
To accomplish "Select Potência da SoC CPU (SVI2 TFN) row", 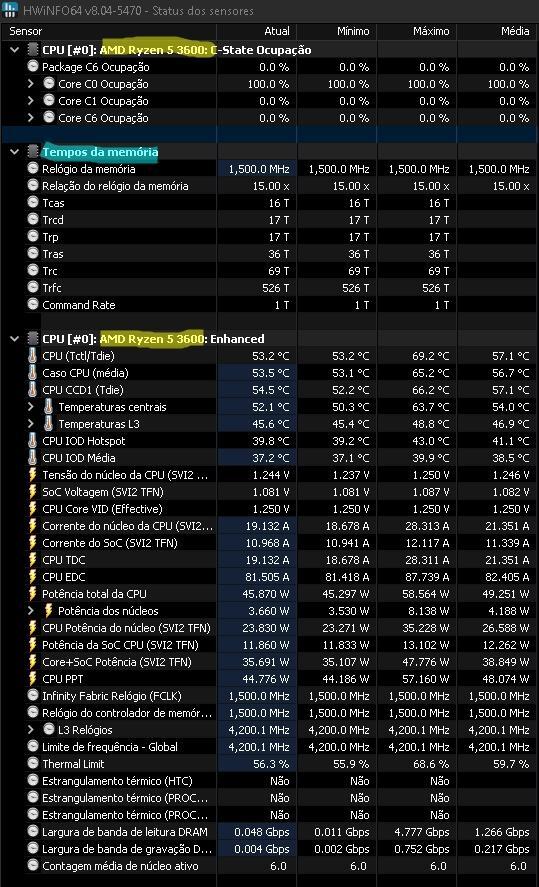I will coord(269,644).
